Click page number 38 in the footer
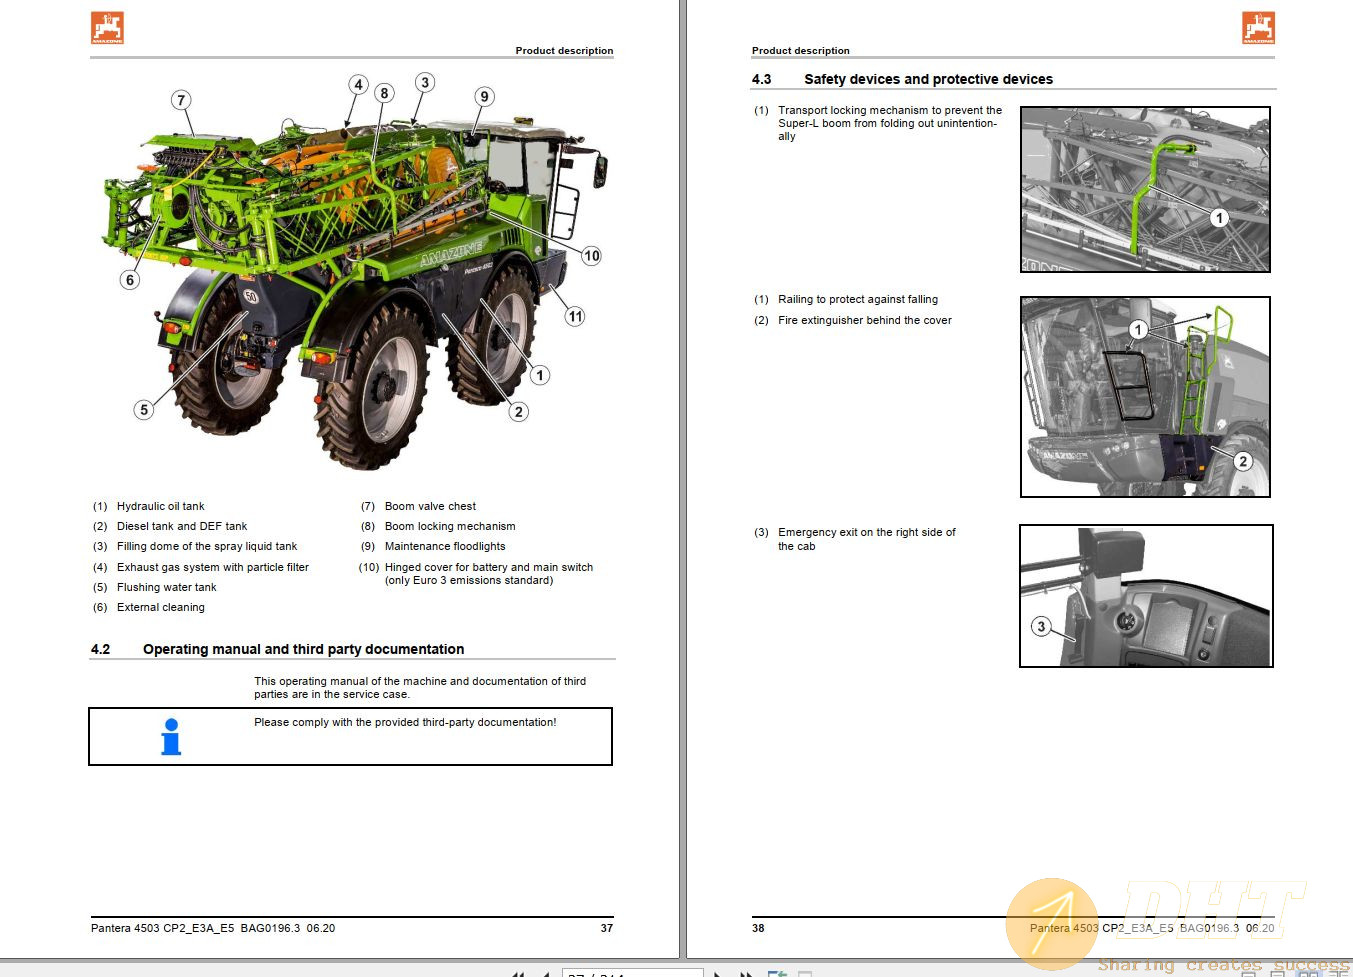The width and height of the screenshot is (1353, 977). coord(758,928)
